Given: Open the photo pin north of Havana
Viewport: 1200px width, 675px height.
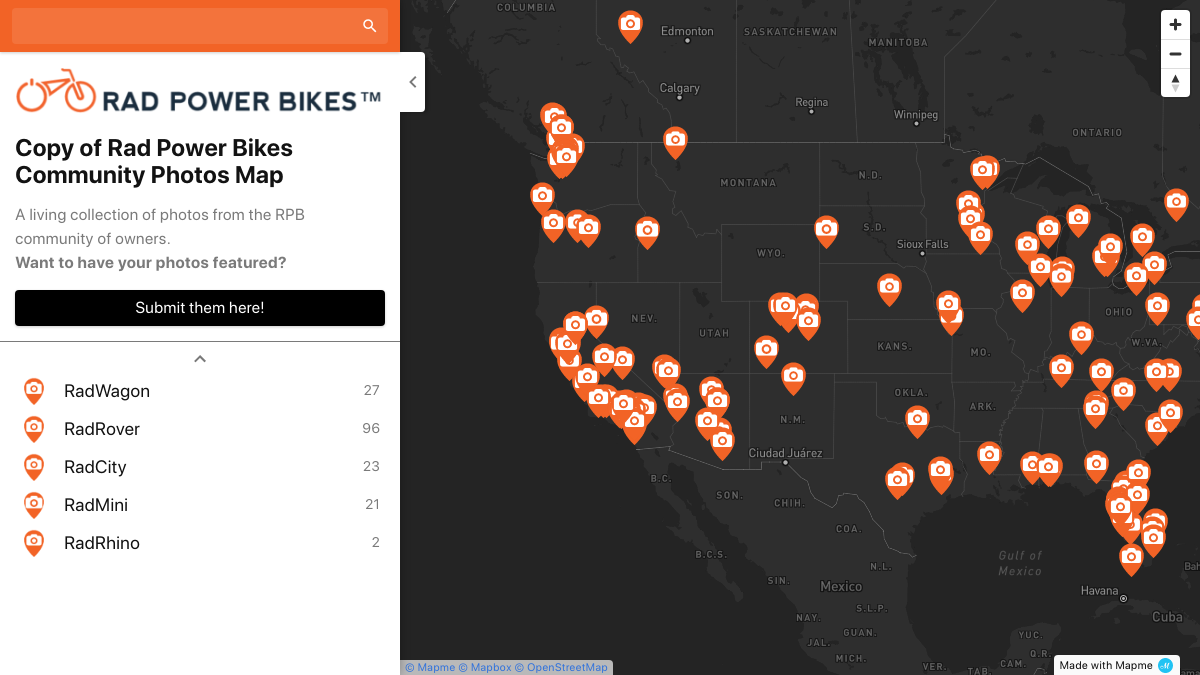Looking at the screenshot, I should coord(1131,558).
